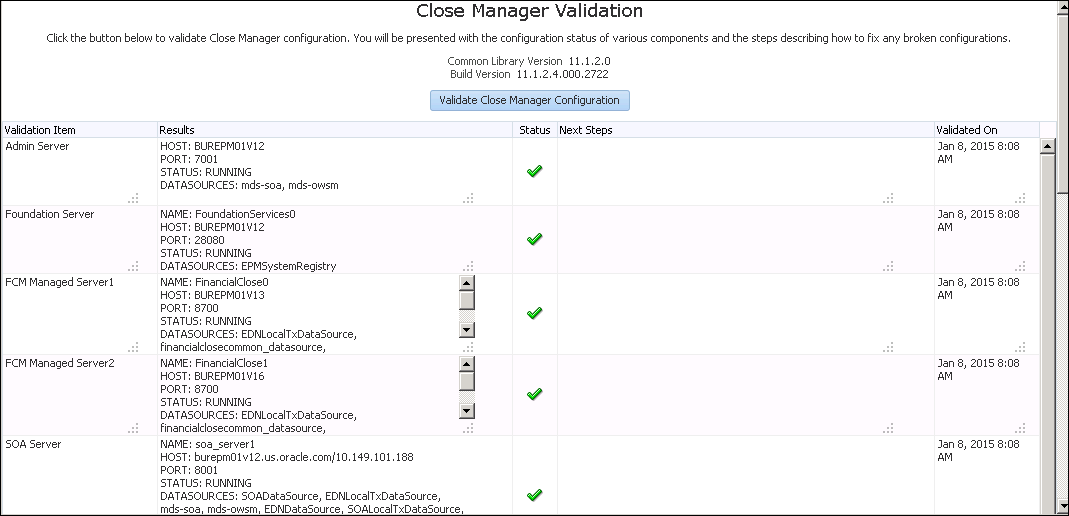Click resize grip in Foundation Server item cell

click(133, 266)
